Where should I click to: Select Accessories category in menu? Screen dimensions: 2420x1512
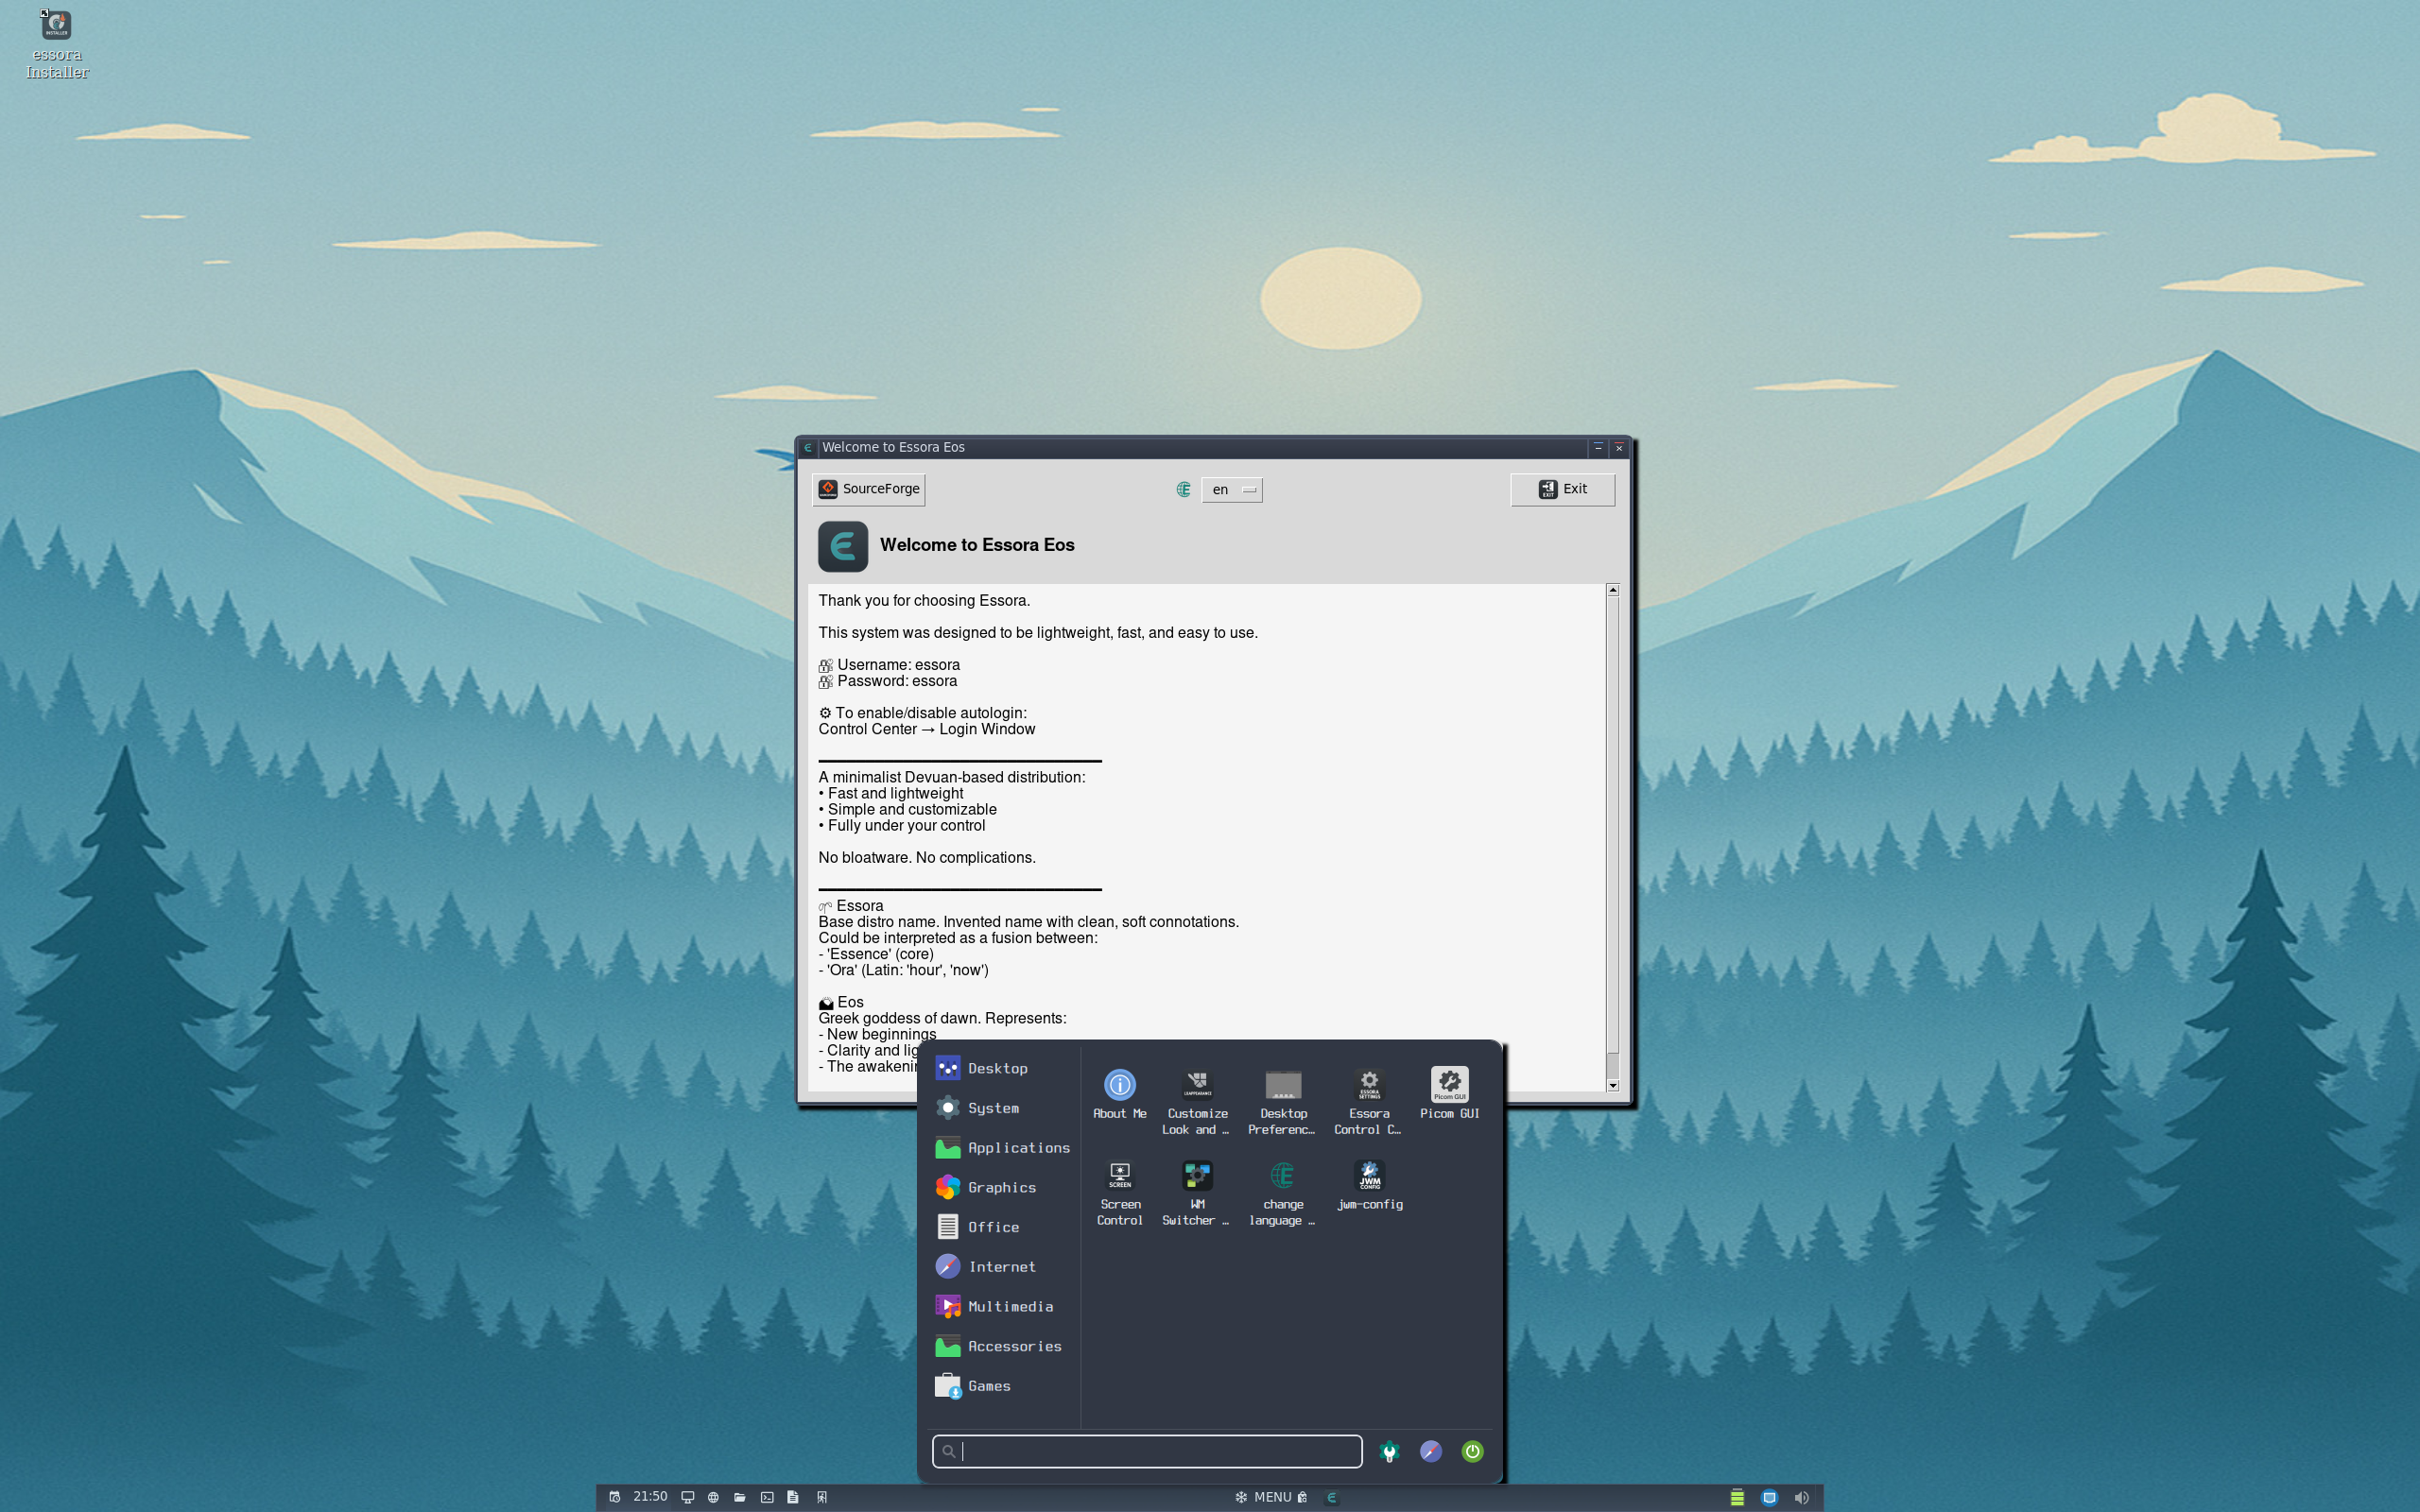[1000, 1346]
